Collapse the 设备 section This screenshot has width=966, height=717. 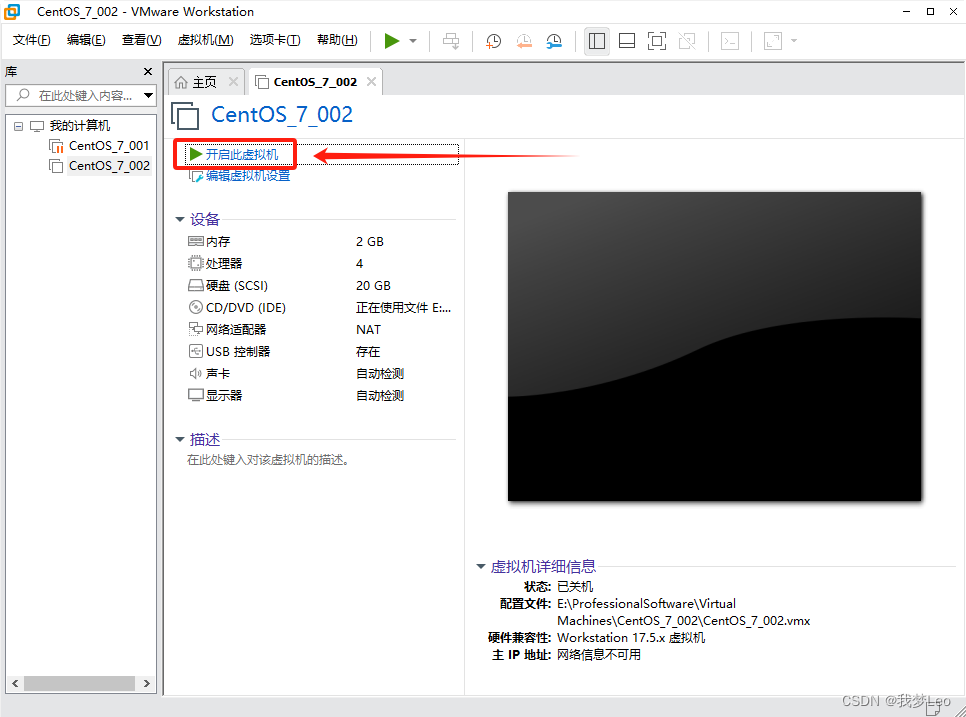coord(180,219)
